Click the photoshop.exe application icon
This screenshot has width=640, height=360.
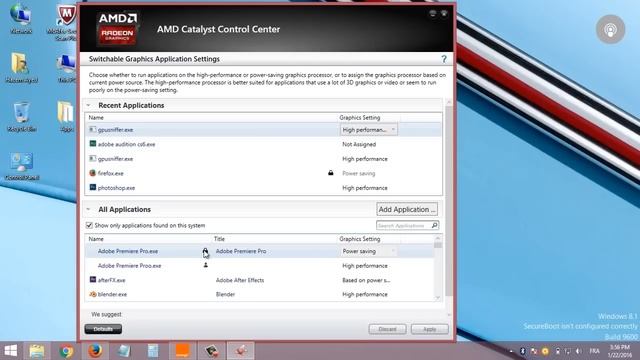click(93, 187)
